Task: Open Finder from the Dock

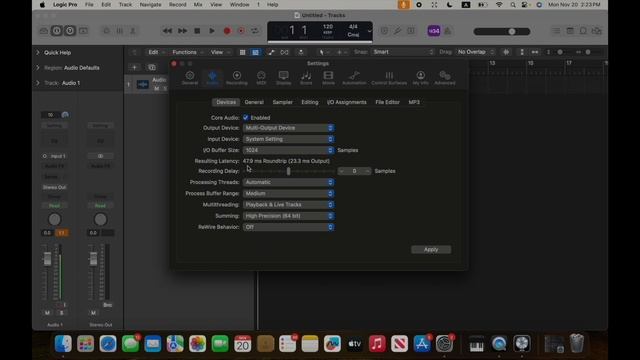Action: (63, 344)
